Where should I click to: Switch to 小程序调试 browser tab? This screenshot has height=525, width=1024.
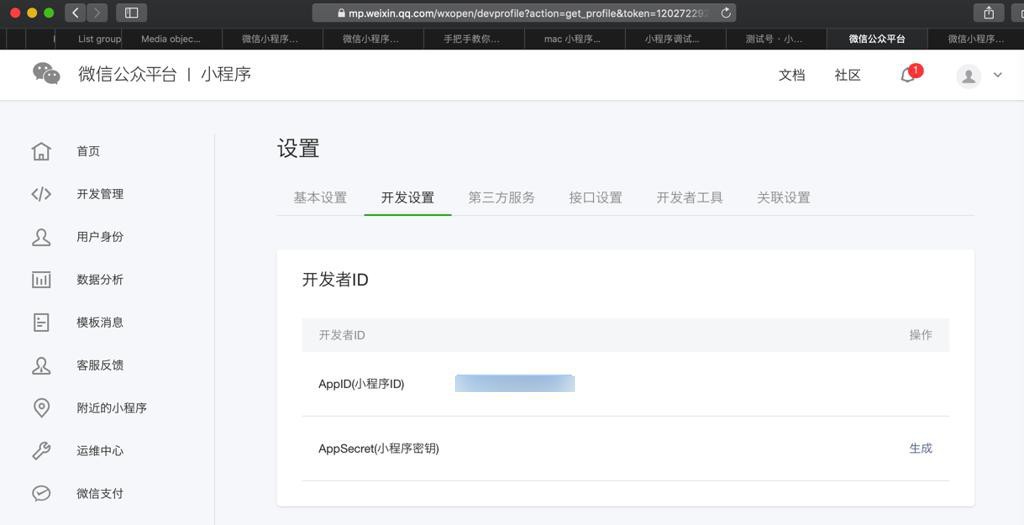click(673, 39)
